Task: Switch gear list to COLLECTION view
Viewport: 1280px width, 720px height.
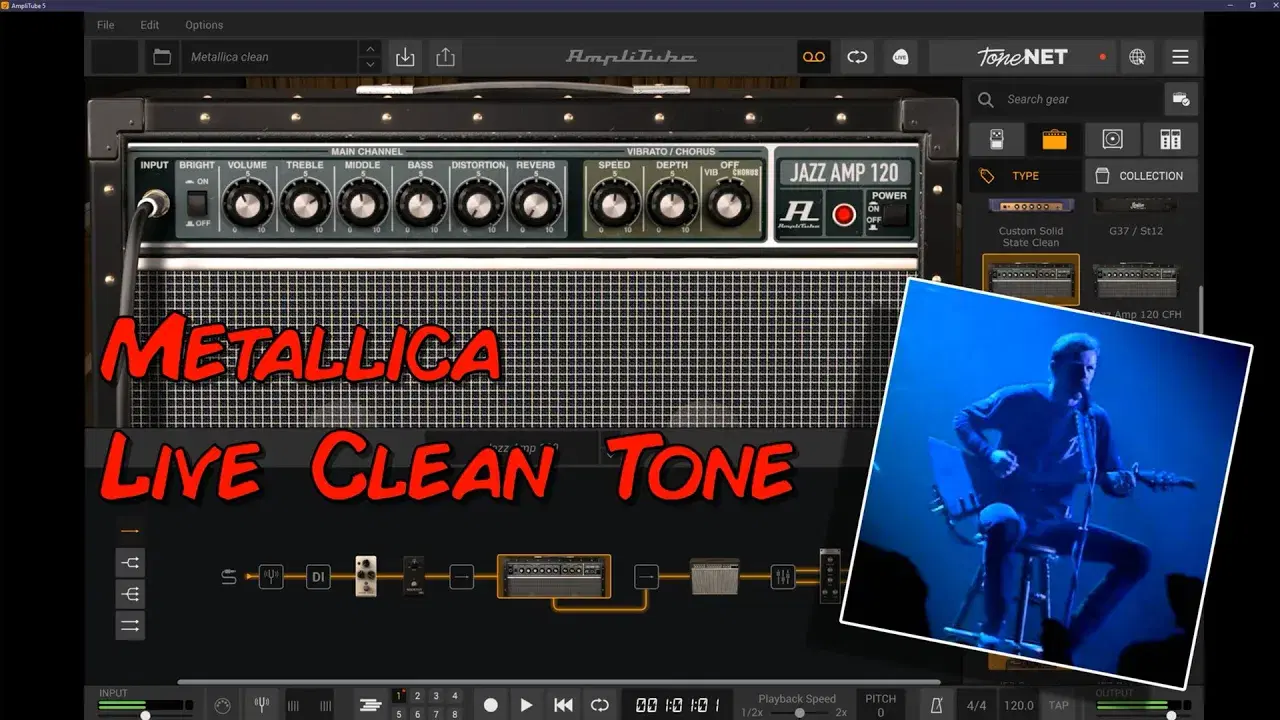Action: pos(1141,176)
